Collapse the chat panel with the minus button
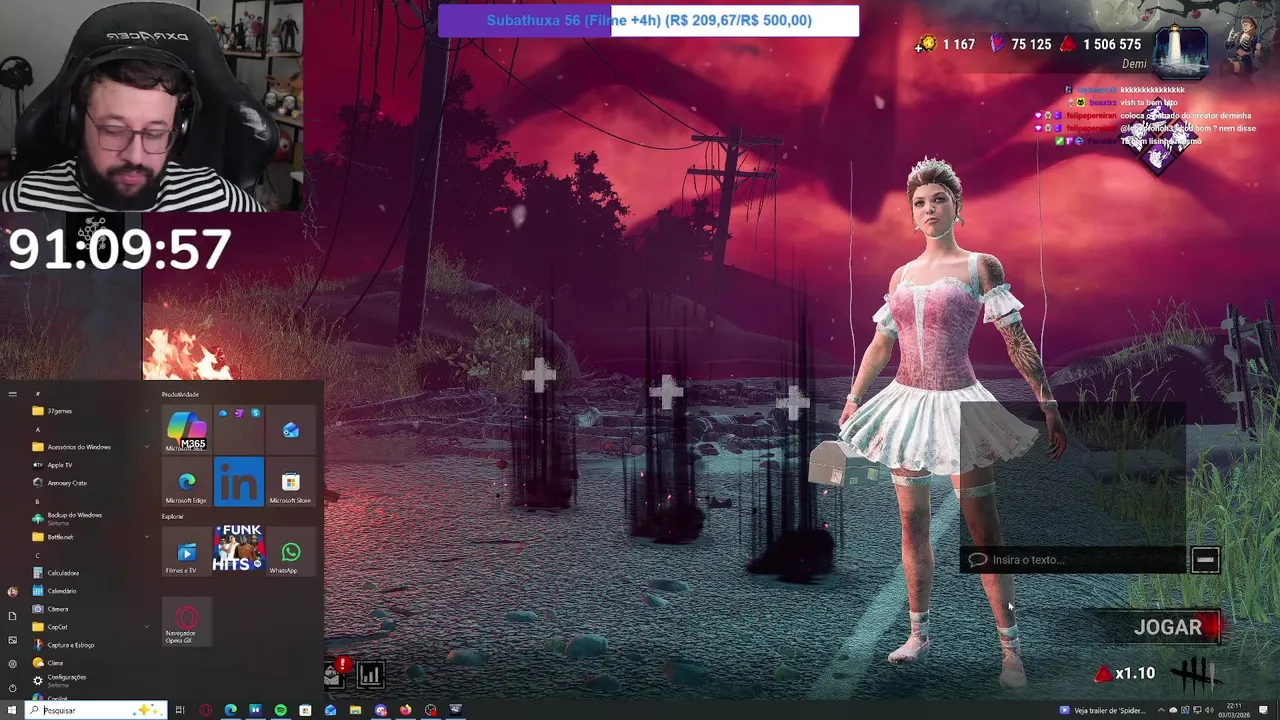The width and height of the screenshot is (1280, 720). coord(1205,560)
